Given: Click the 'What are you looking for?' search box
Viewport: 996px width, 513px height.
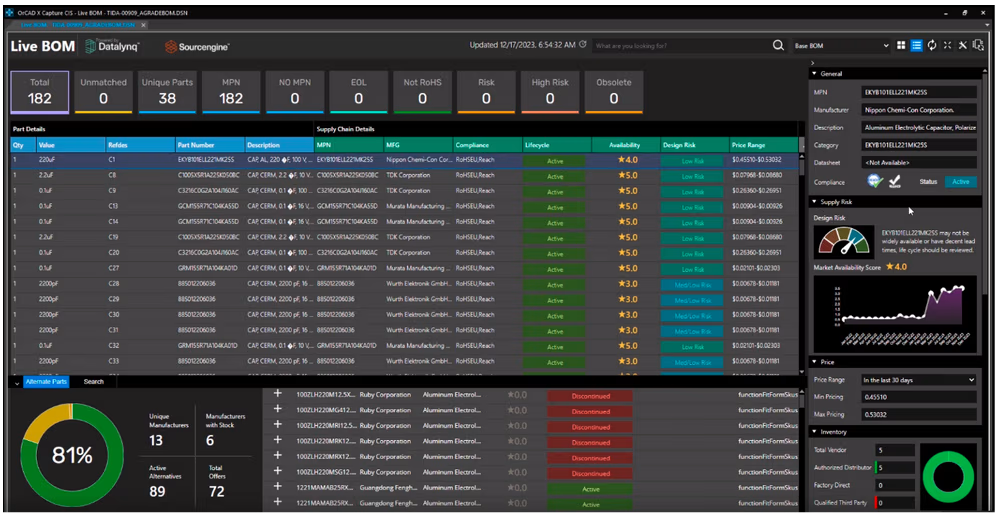Looking at the screenshot, I should click(681, 46).
